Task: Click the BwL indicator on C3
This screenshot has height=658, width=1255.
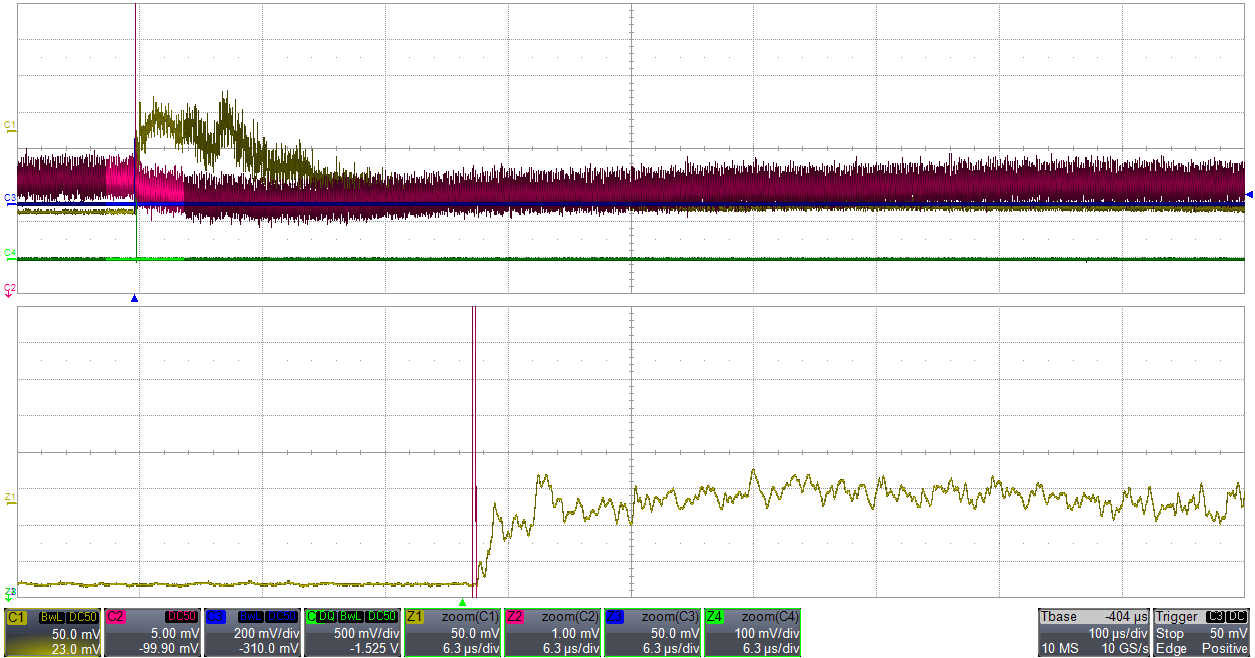Action: (x=250, y=617)
